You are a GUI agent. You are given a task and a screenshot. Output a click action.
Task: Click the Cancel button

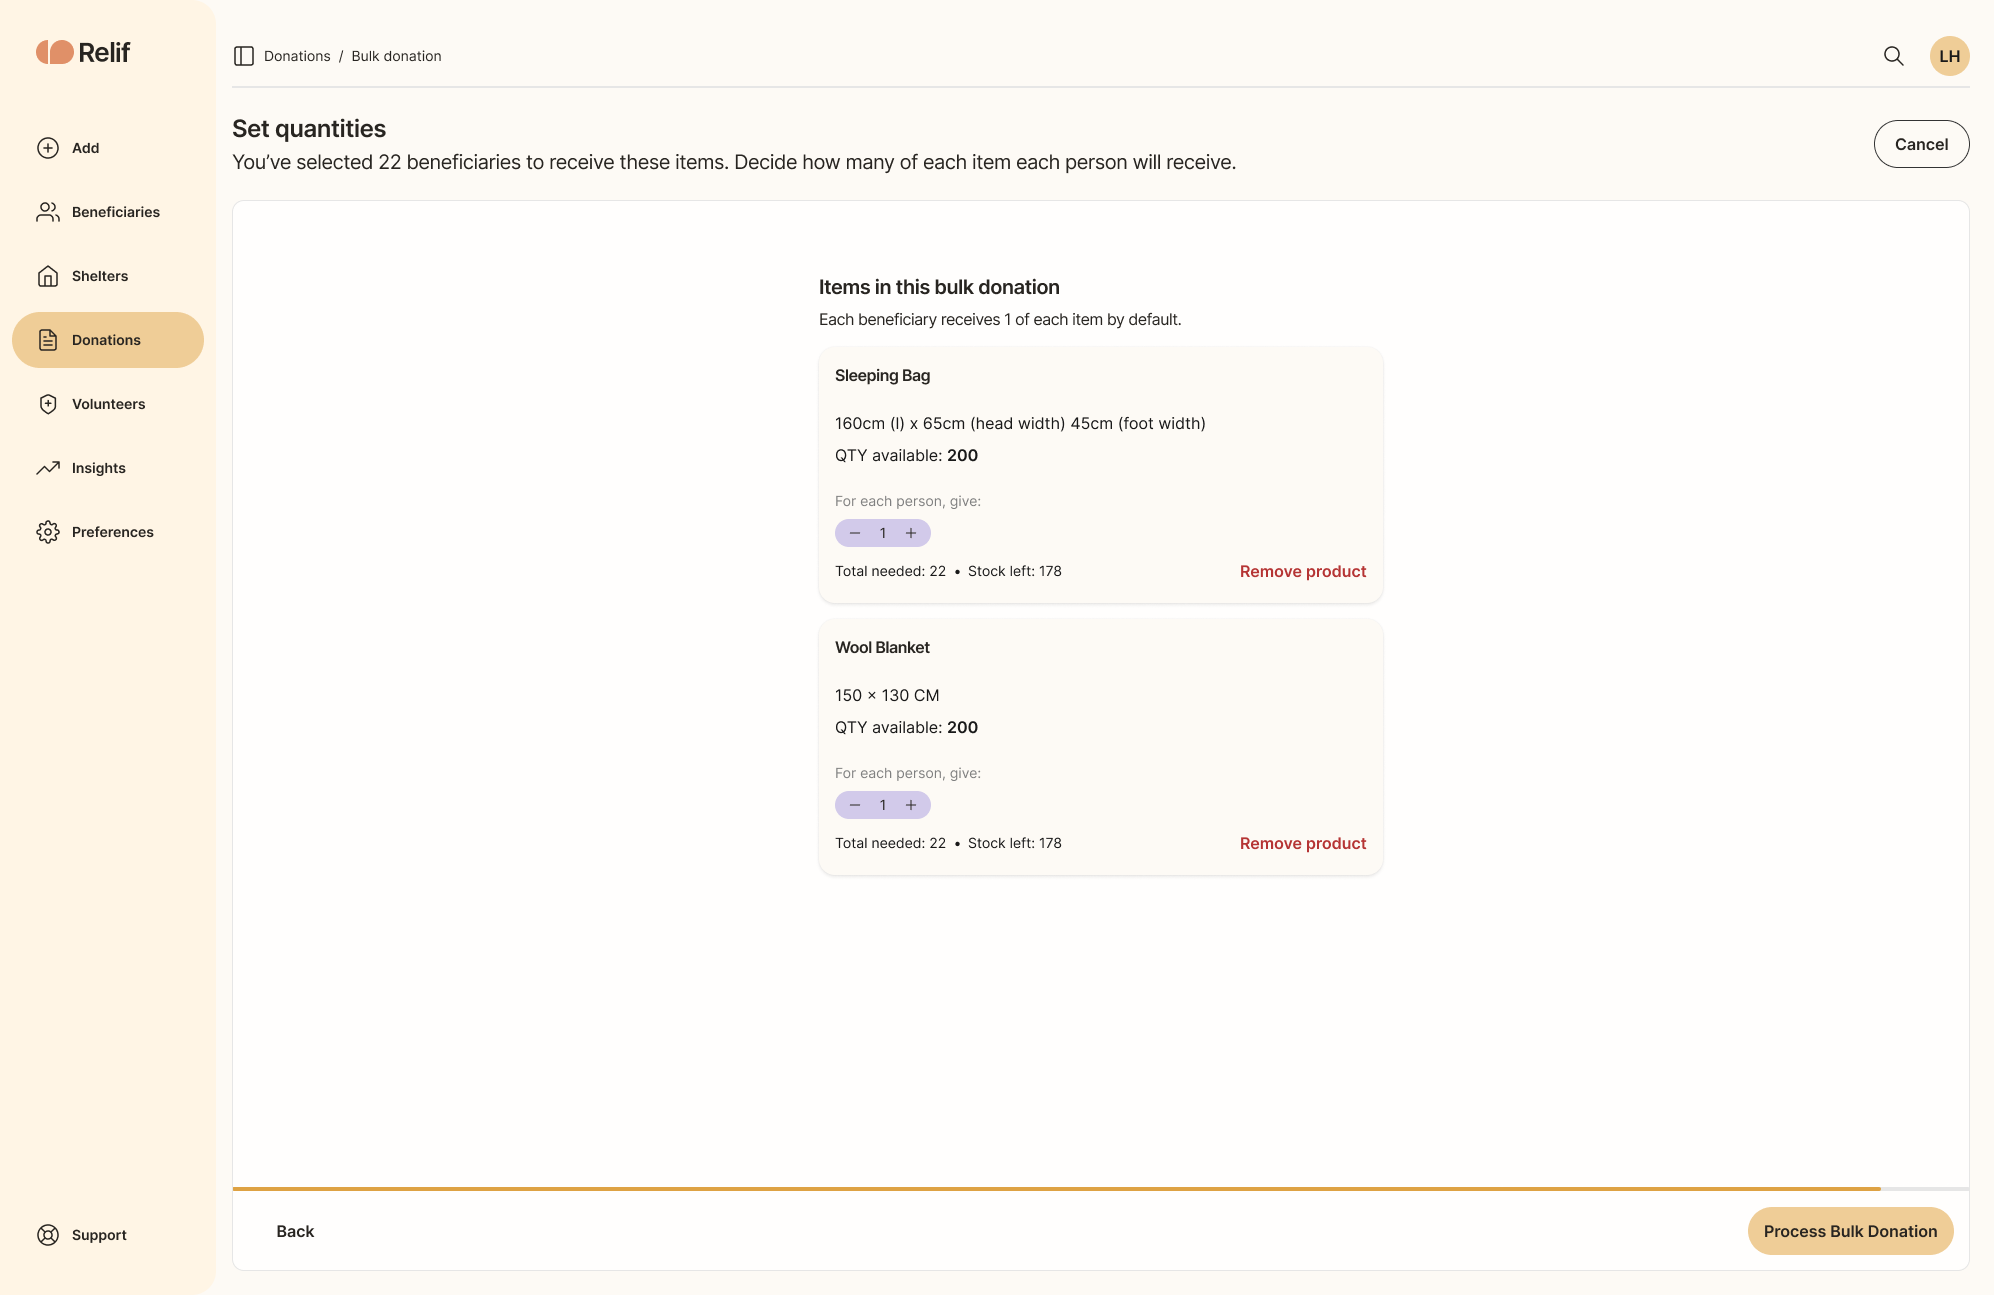(x=1921, y=144)
